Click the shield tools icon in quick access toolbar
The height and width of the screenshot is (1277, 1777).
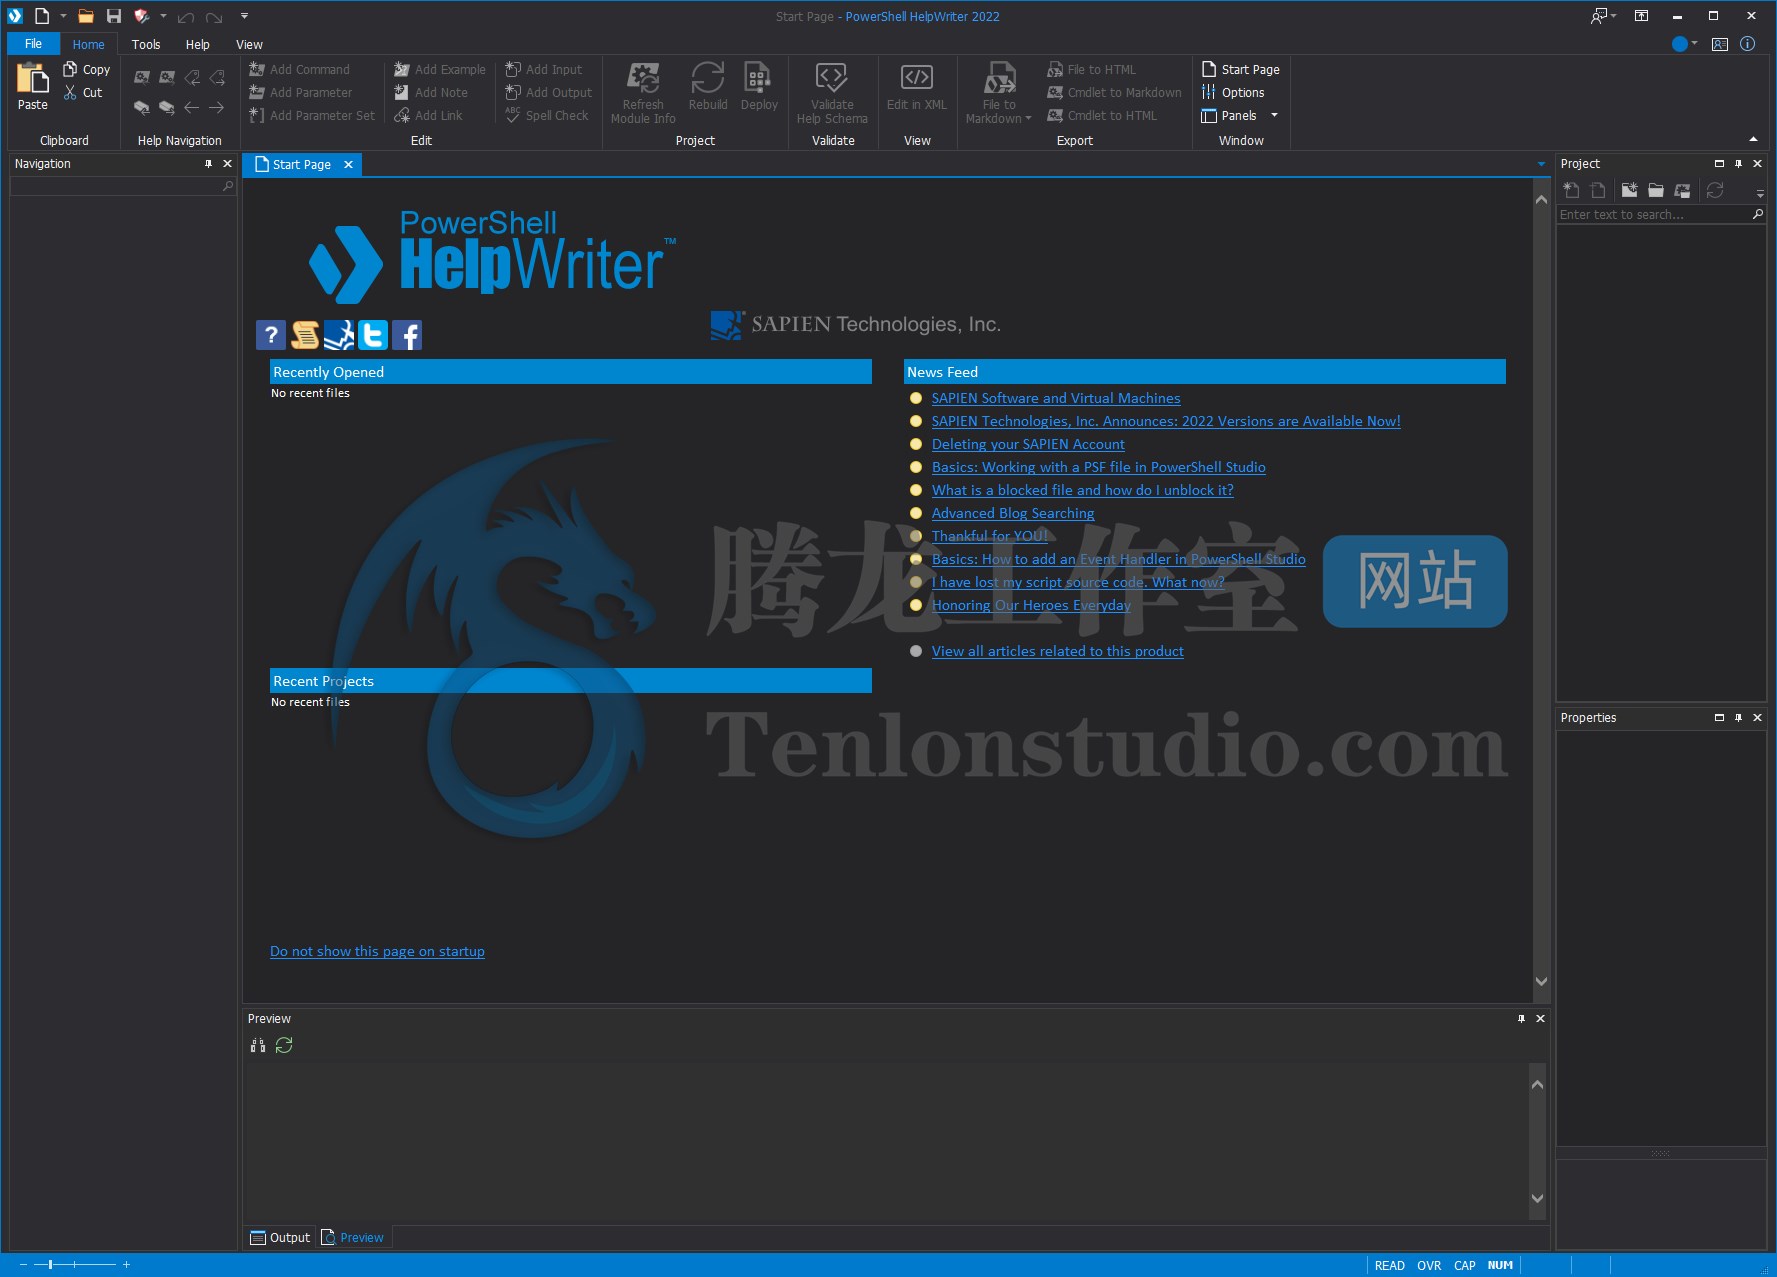(x=142, y=16)
